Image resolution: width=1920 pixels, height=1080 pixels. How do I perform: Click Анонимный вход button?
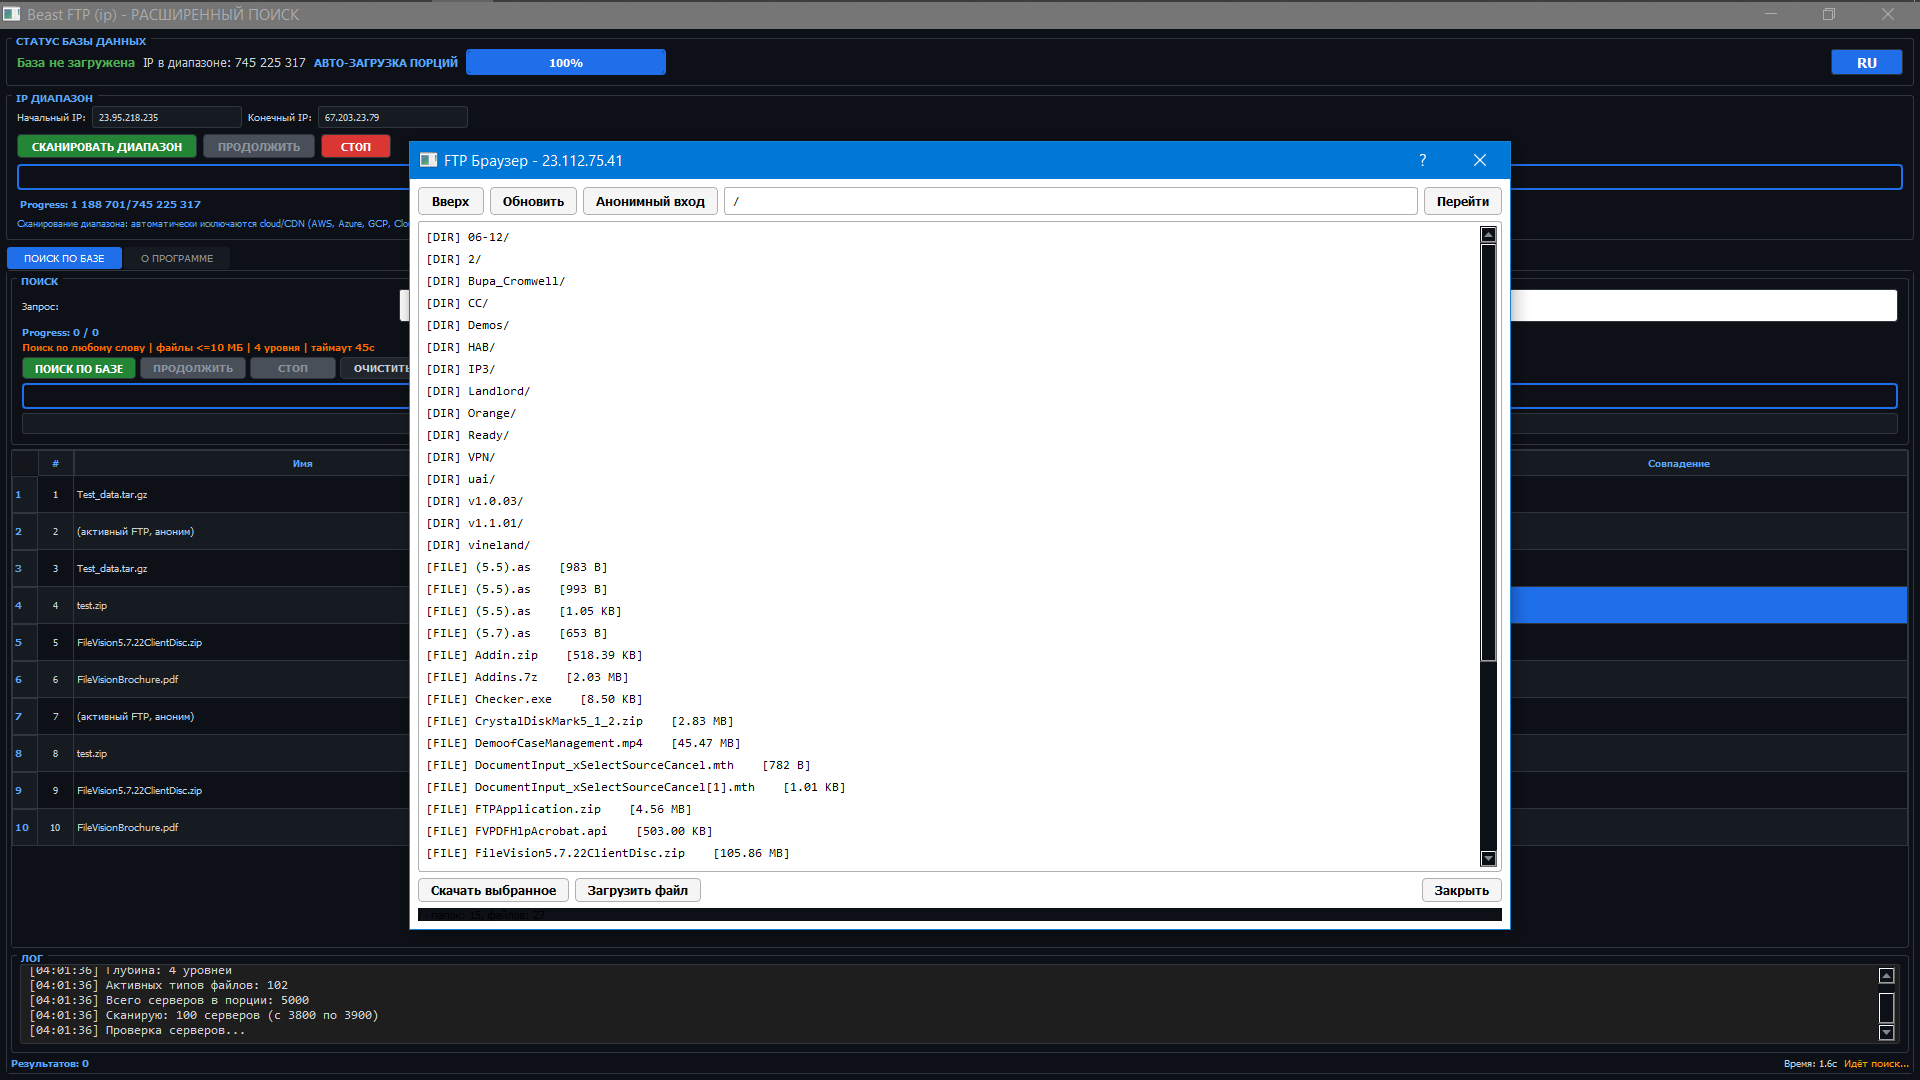[x=650, y=201]
